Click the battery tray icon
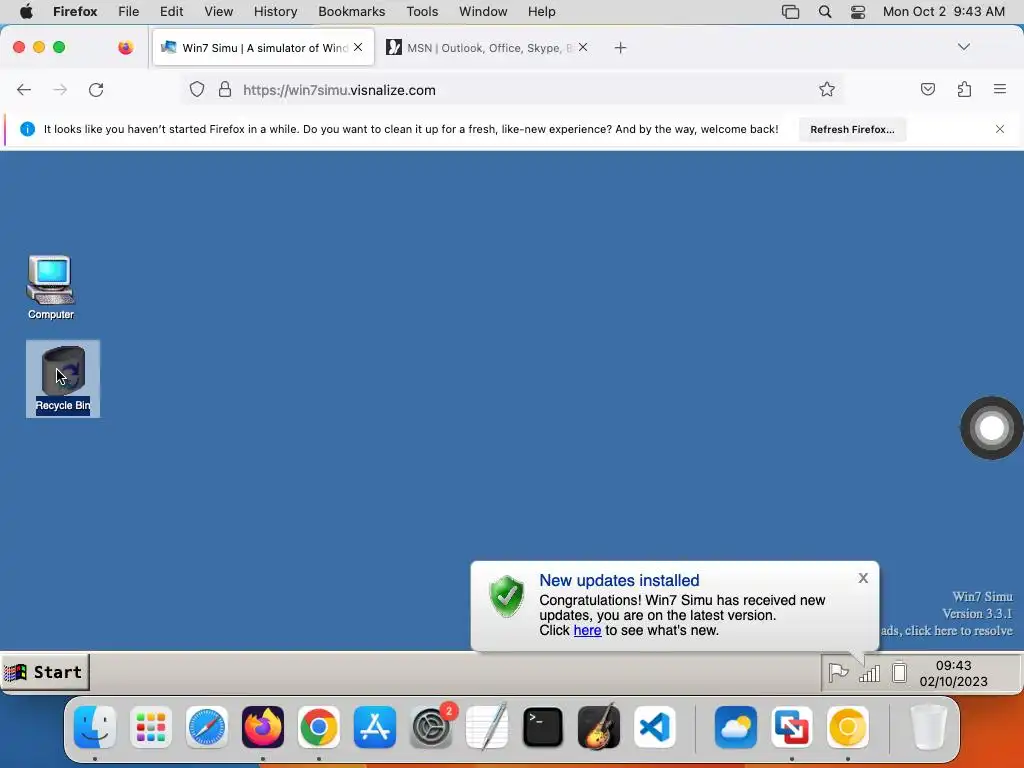Screen dimensions: 1024x768 (899, 672)
